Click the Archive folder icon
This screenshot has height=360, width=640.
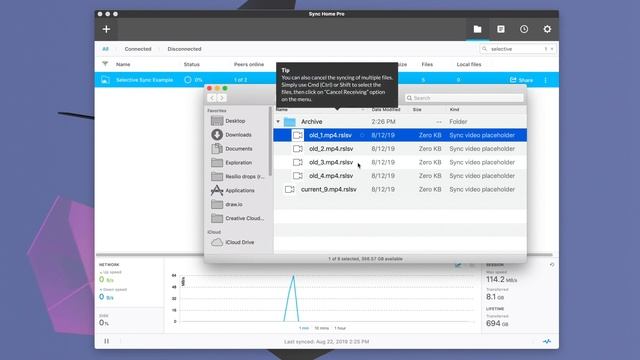(289, 122)
